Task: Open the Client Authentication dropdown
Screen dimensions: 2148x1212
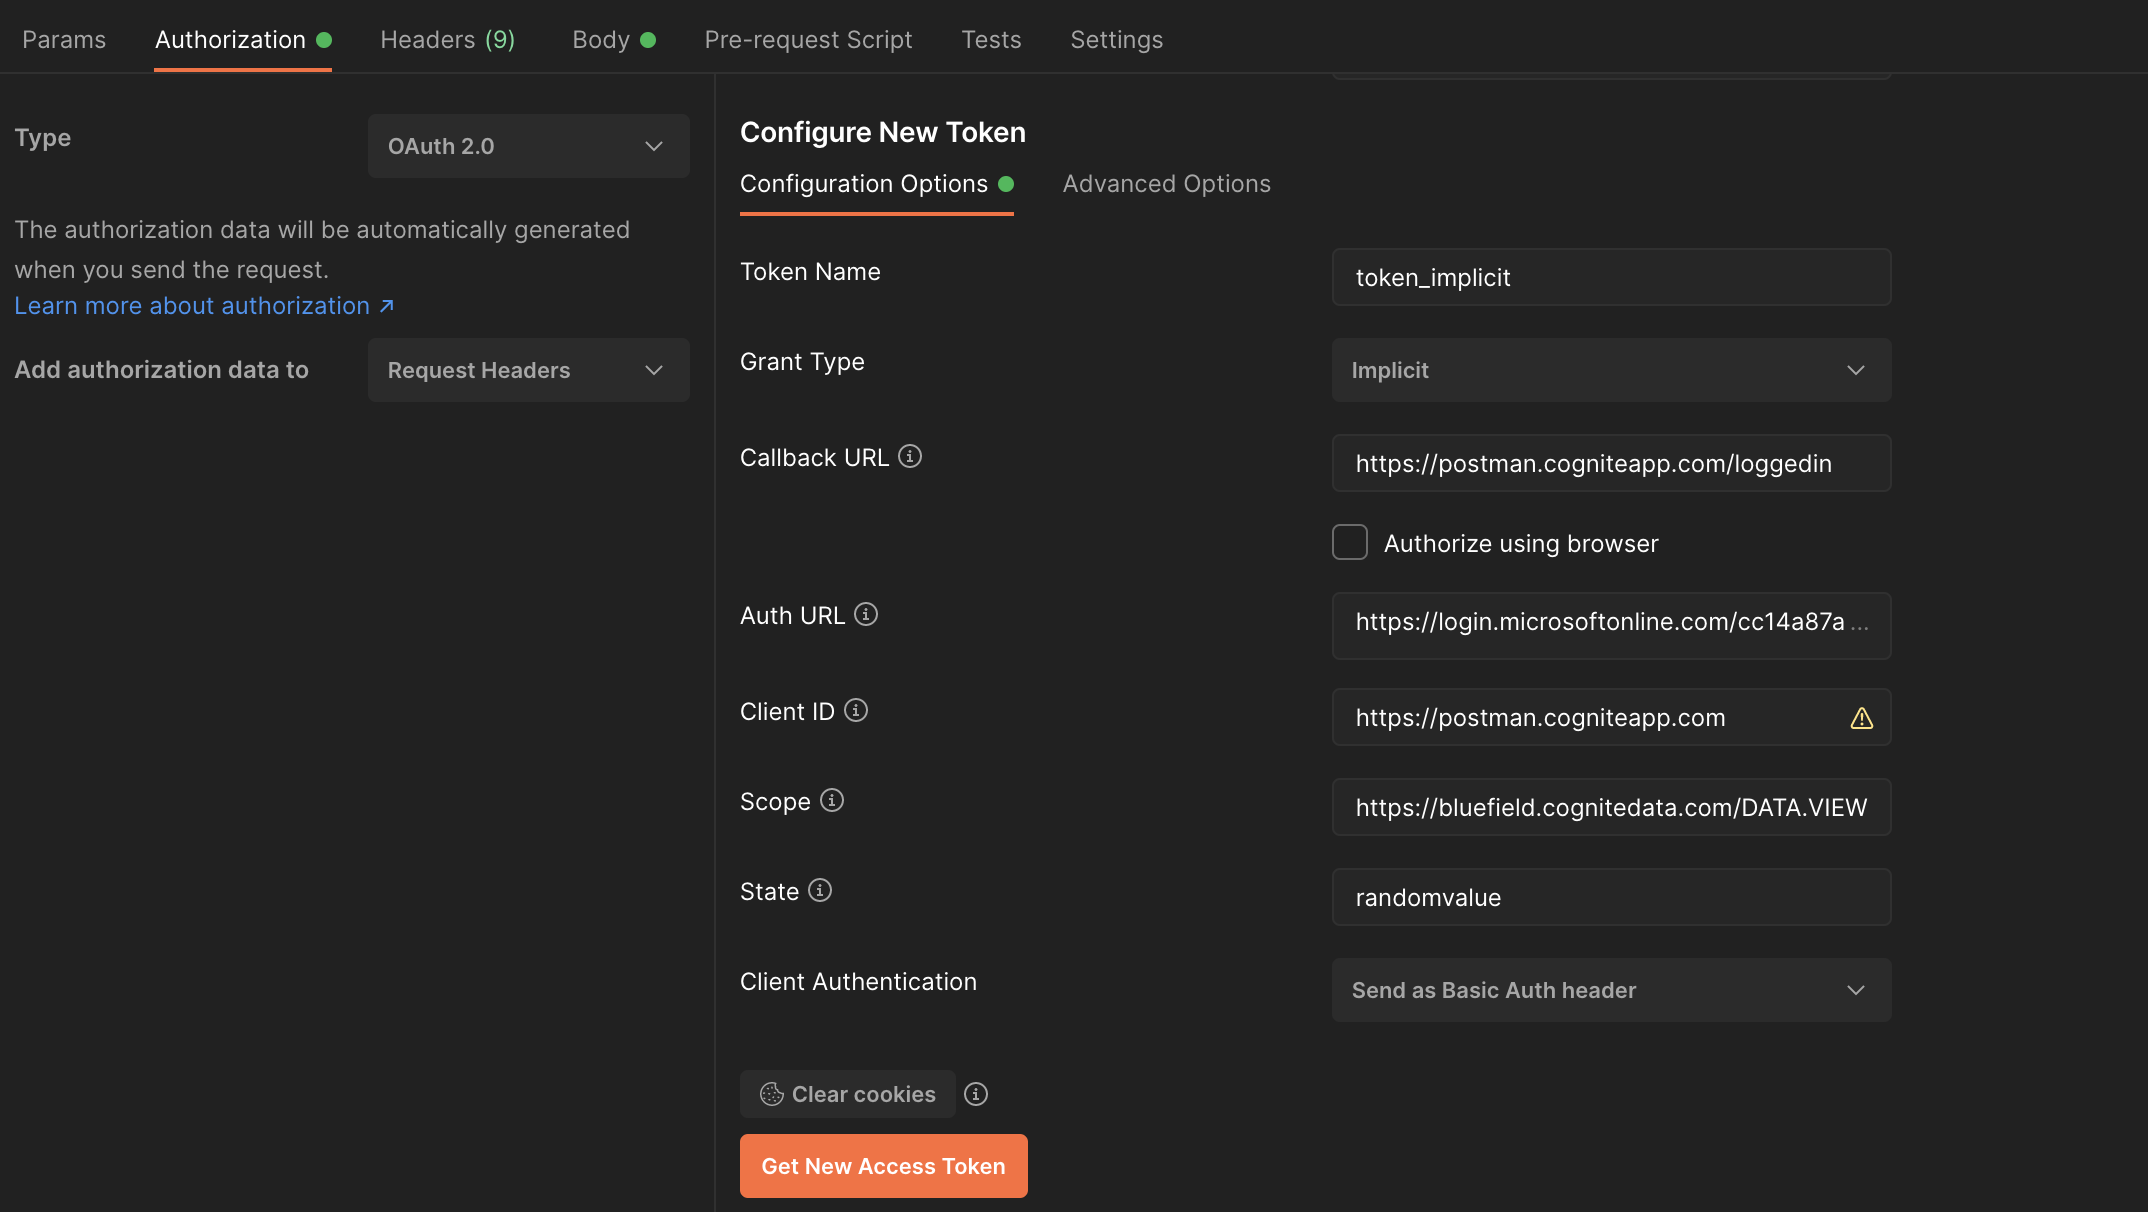Action: tap(1611, 990)
